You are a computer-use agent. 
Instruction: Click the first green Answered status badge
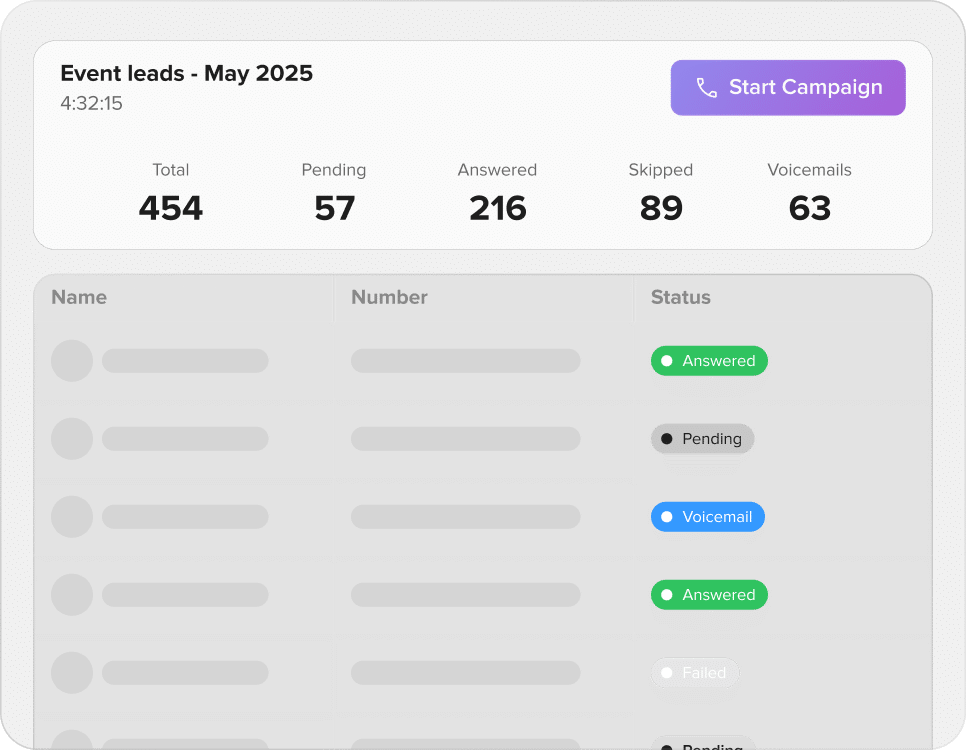(709, 361)
